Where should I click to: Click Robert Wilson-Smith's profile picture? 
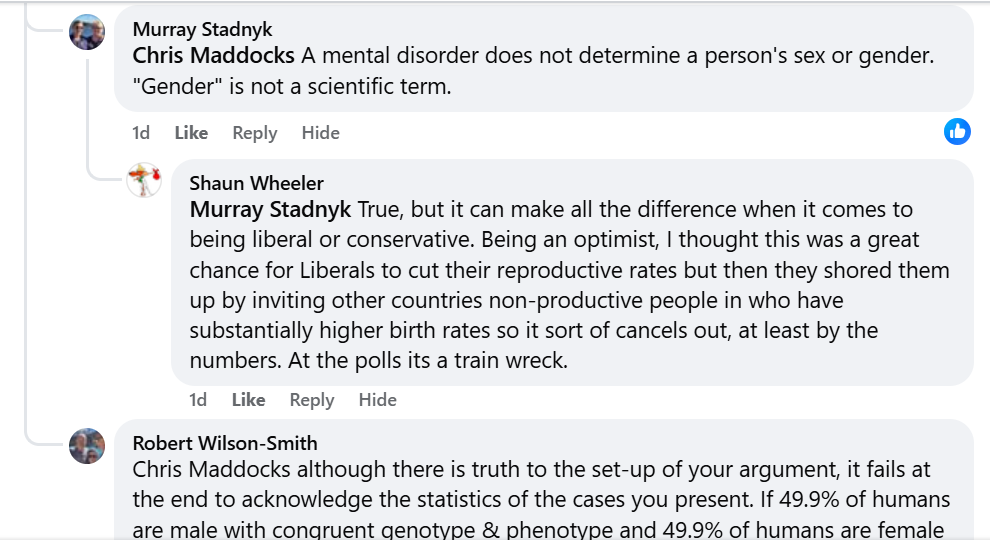(x=87, y=445)
